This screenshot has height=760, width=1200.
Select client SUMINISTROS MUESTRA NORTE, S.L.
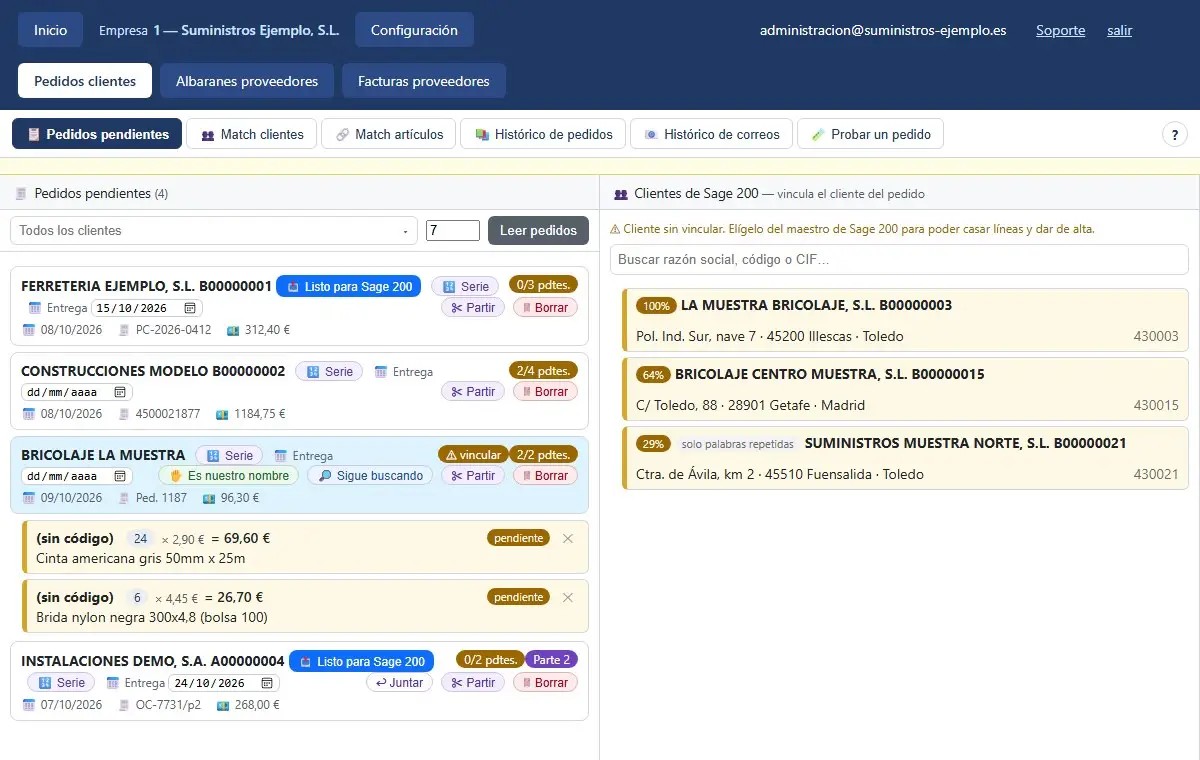click(905, 458)
